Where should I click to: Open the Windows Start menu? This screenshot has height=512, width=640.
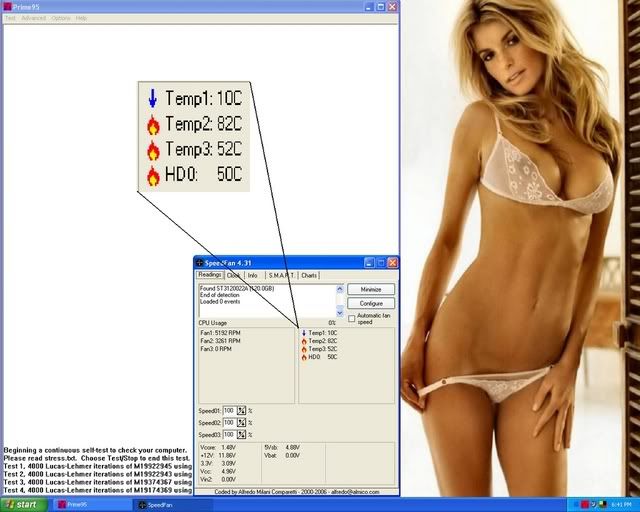tap(23, 505)
